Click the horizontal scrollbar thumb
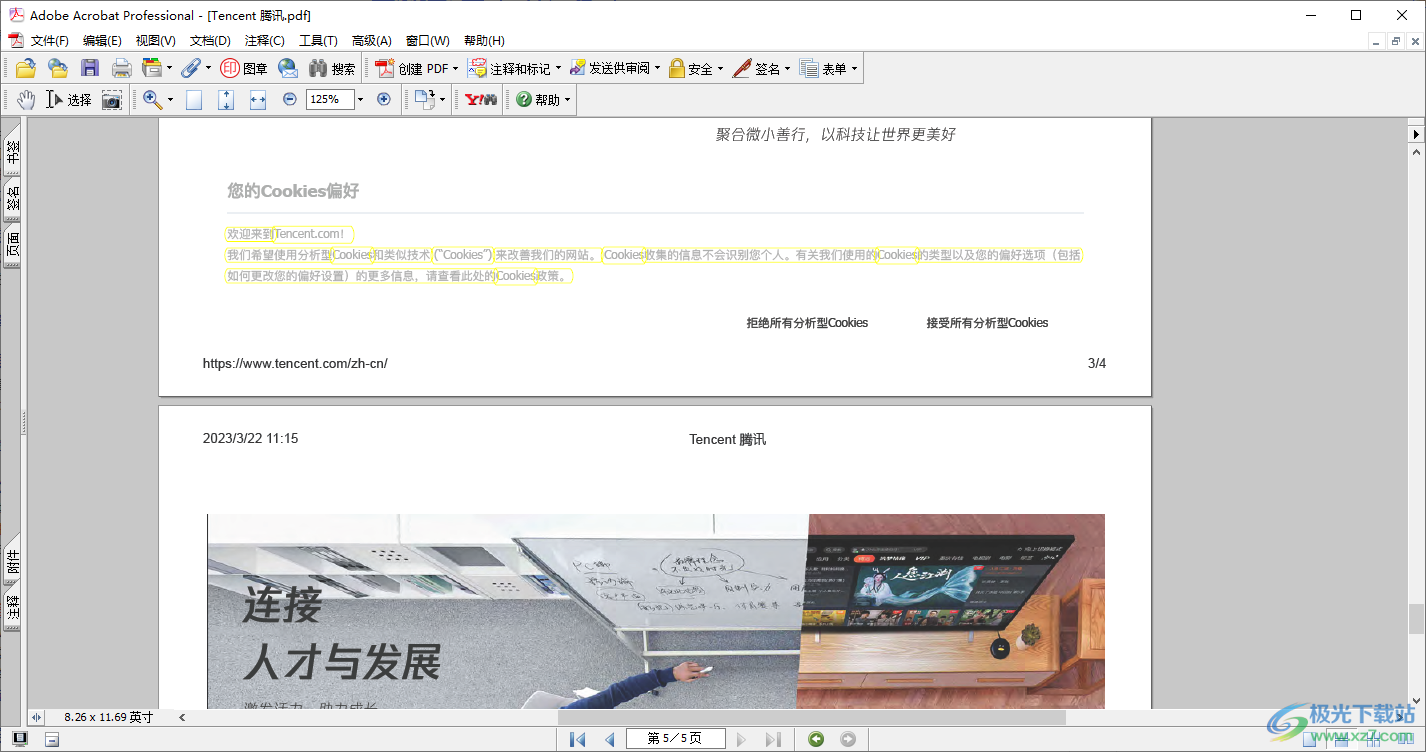 [x=811, y=717]
